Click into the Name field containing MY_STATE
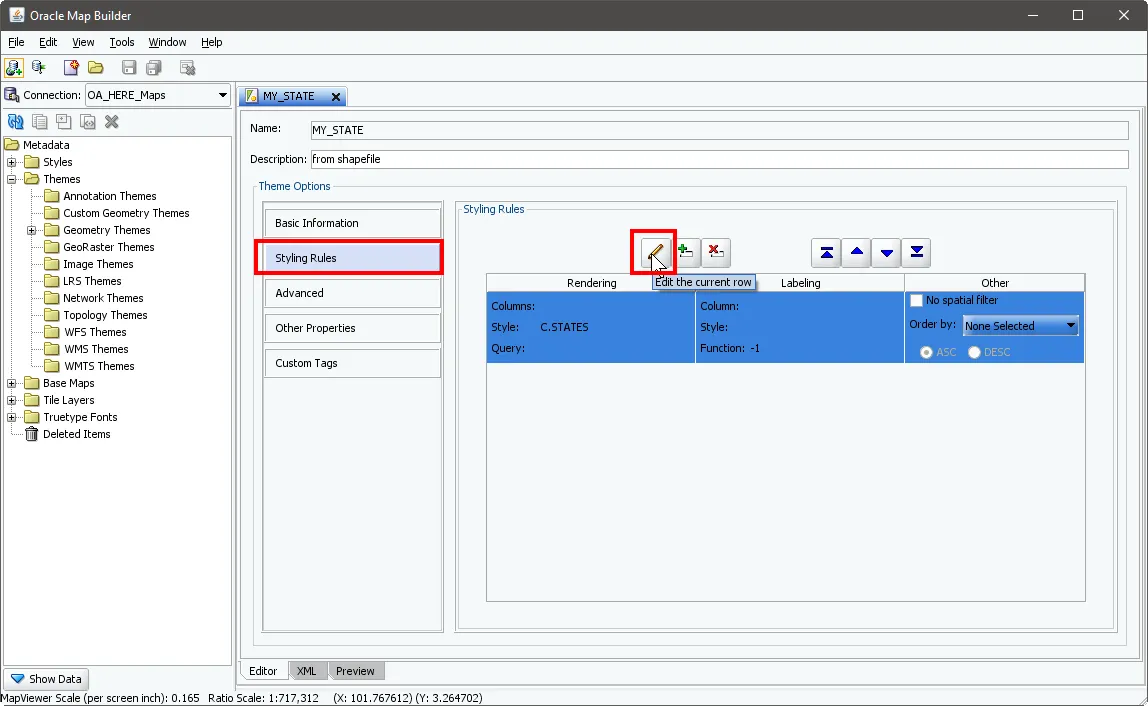The height and width of the screenshot is (706, 1148). [x=719, y=130]
